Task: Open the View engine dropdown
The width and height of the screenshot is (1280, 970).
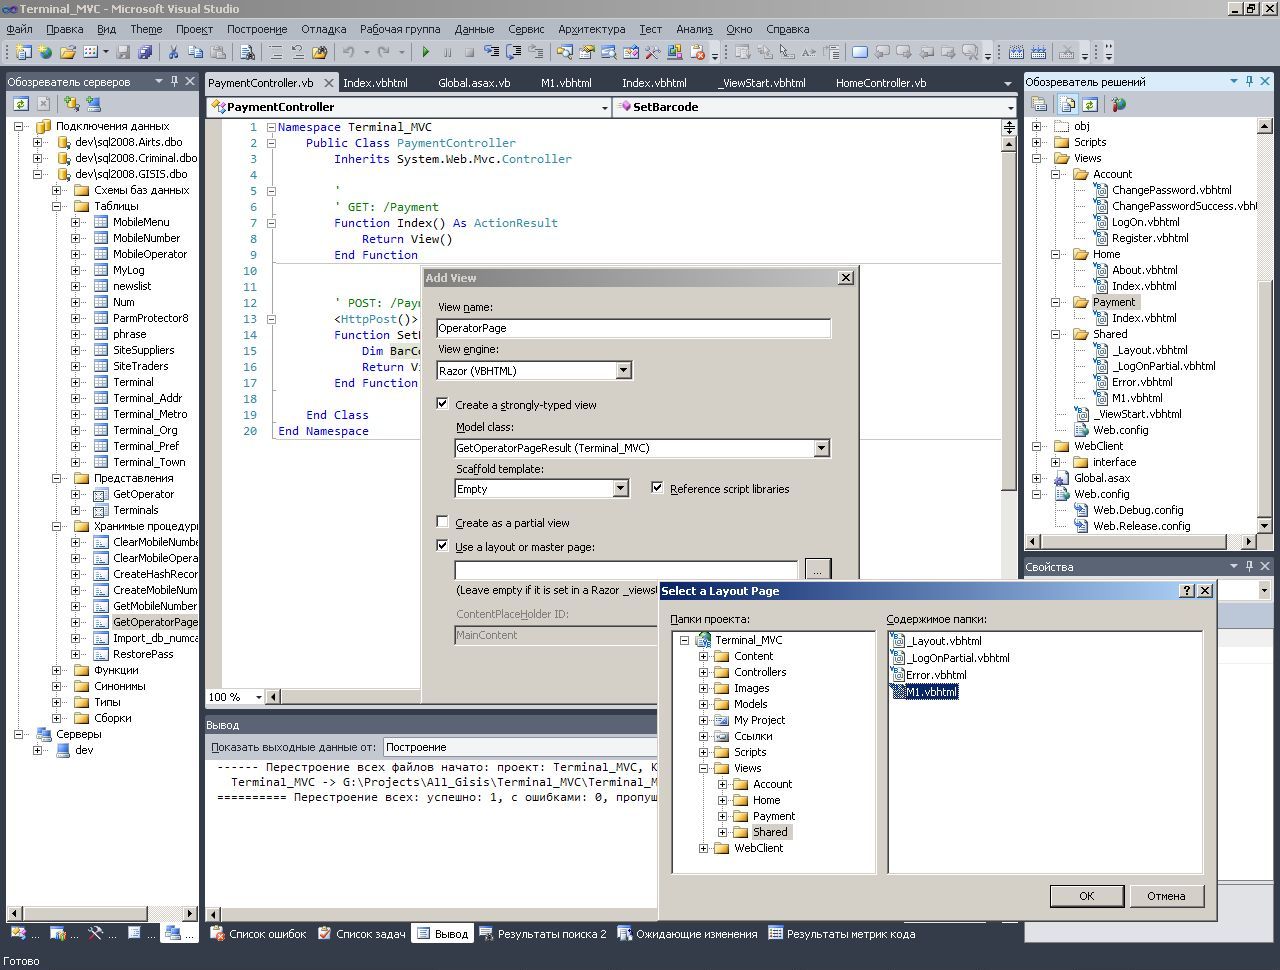Action: pyautogui.click(x=623, y=371)
